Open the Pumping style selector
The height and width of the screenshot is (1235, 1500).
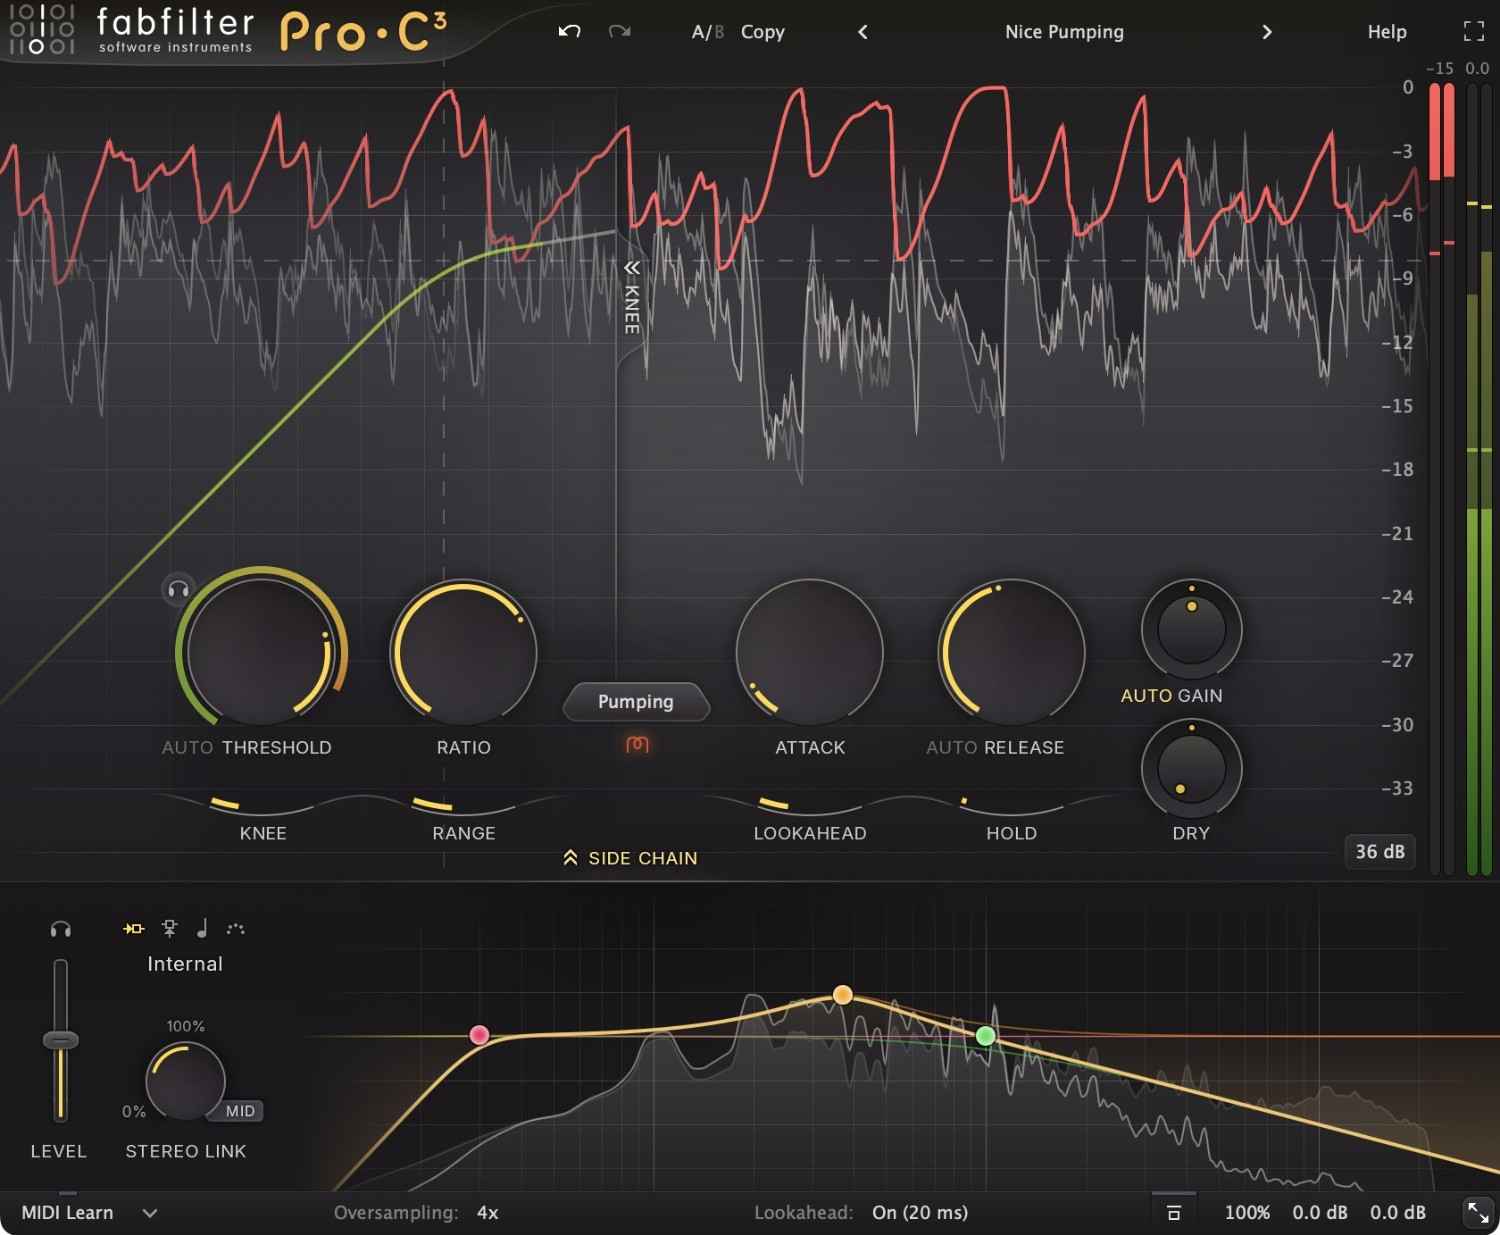tap(636, 701)
